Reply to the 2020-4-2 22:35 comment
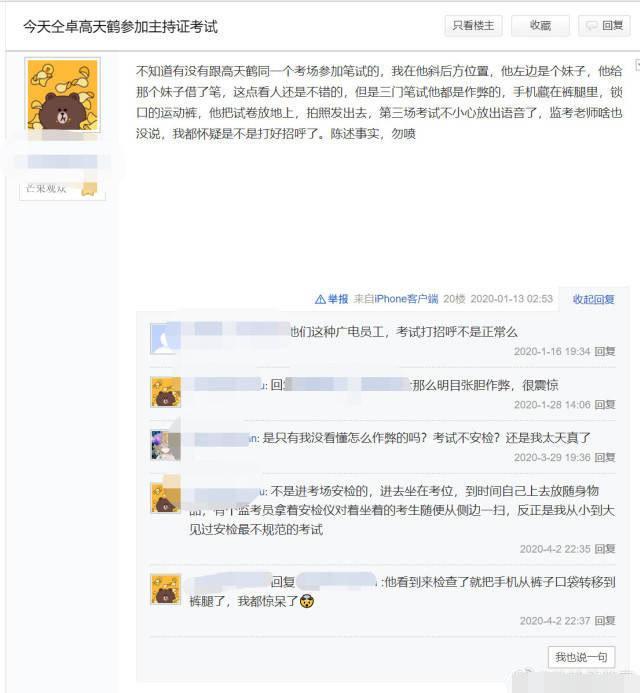The image size is (640, 693). (605, 549)
